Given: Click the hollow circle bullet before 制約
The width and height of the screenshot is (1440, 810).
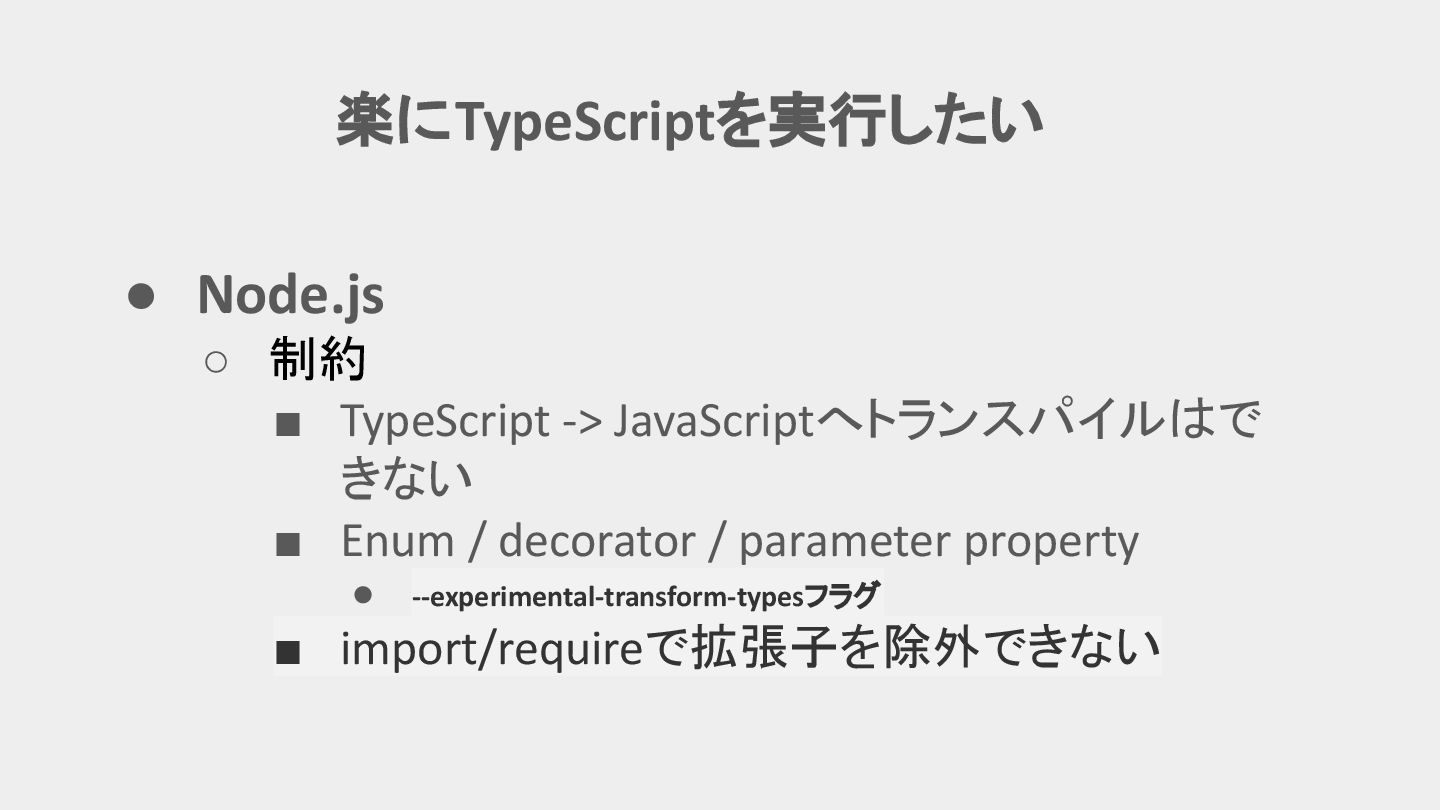Looking at the screenshot, I should [217, 361].
